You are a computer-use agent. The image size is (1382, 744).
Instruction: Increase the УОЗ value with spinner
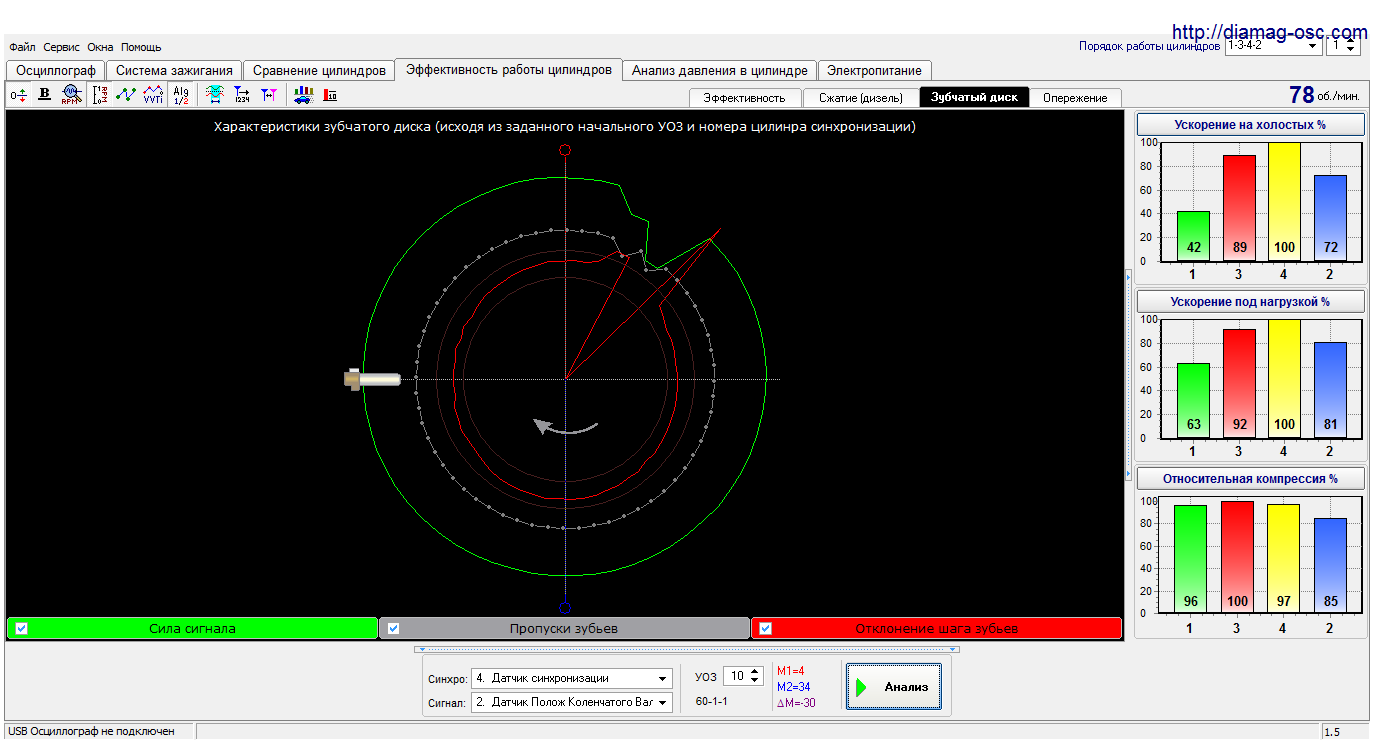tap(756, 672)
